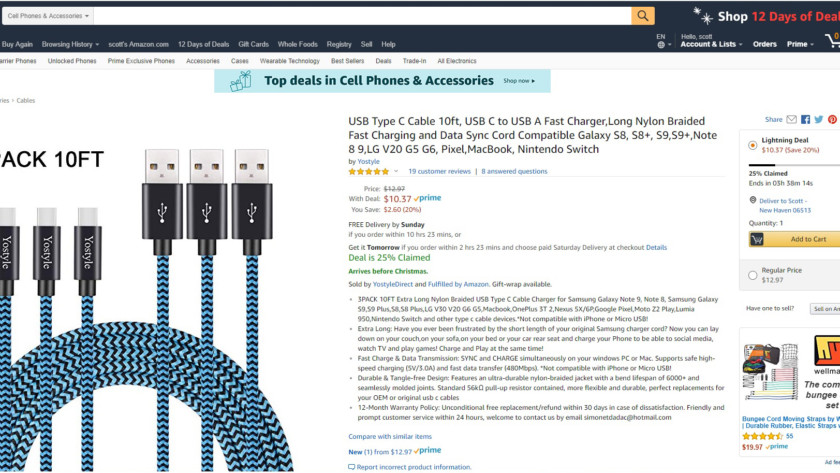Select the Regular Price option

753,275
